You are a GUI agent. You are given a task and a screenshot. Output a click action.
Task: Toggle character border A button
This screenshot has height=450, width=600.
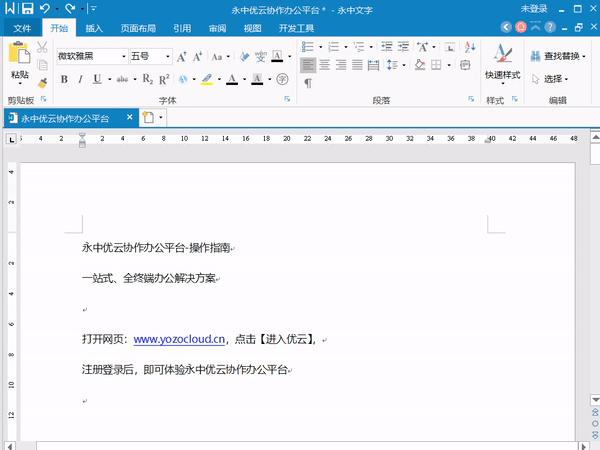pos(277,57)
